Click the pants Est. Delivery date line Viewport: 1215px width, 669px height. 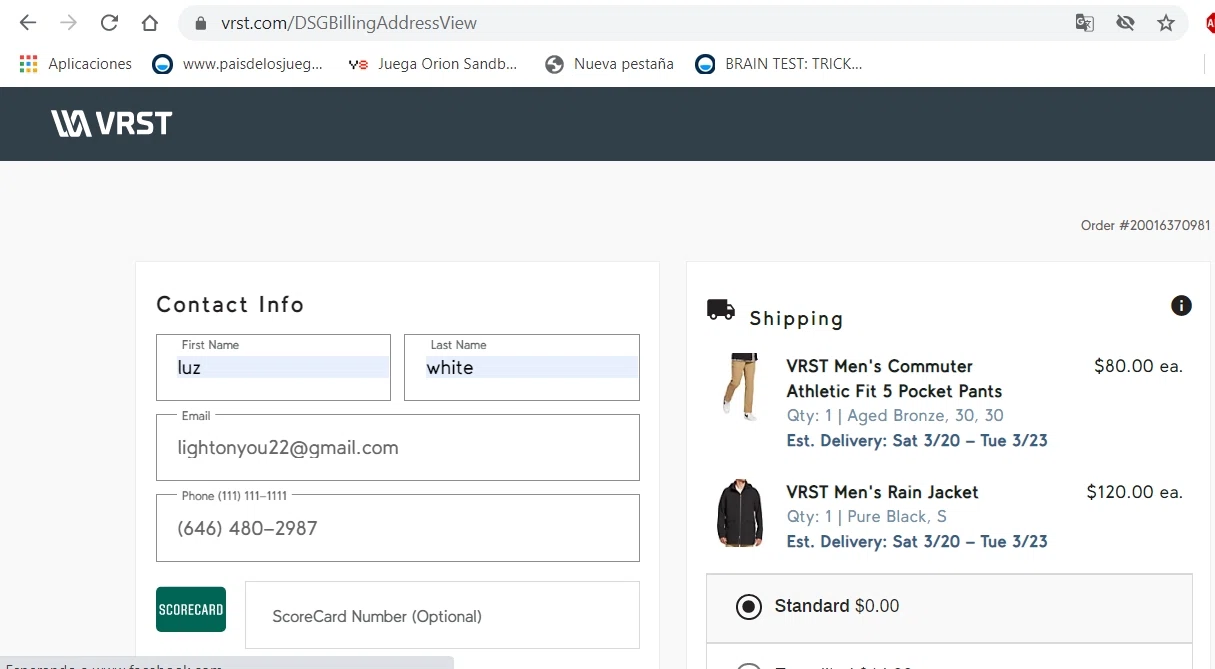pyautogui.click(x=917, y=440)
